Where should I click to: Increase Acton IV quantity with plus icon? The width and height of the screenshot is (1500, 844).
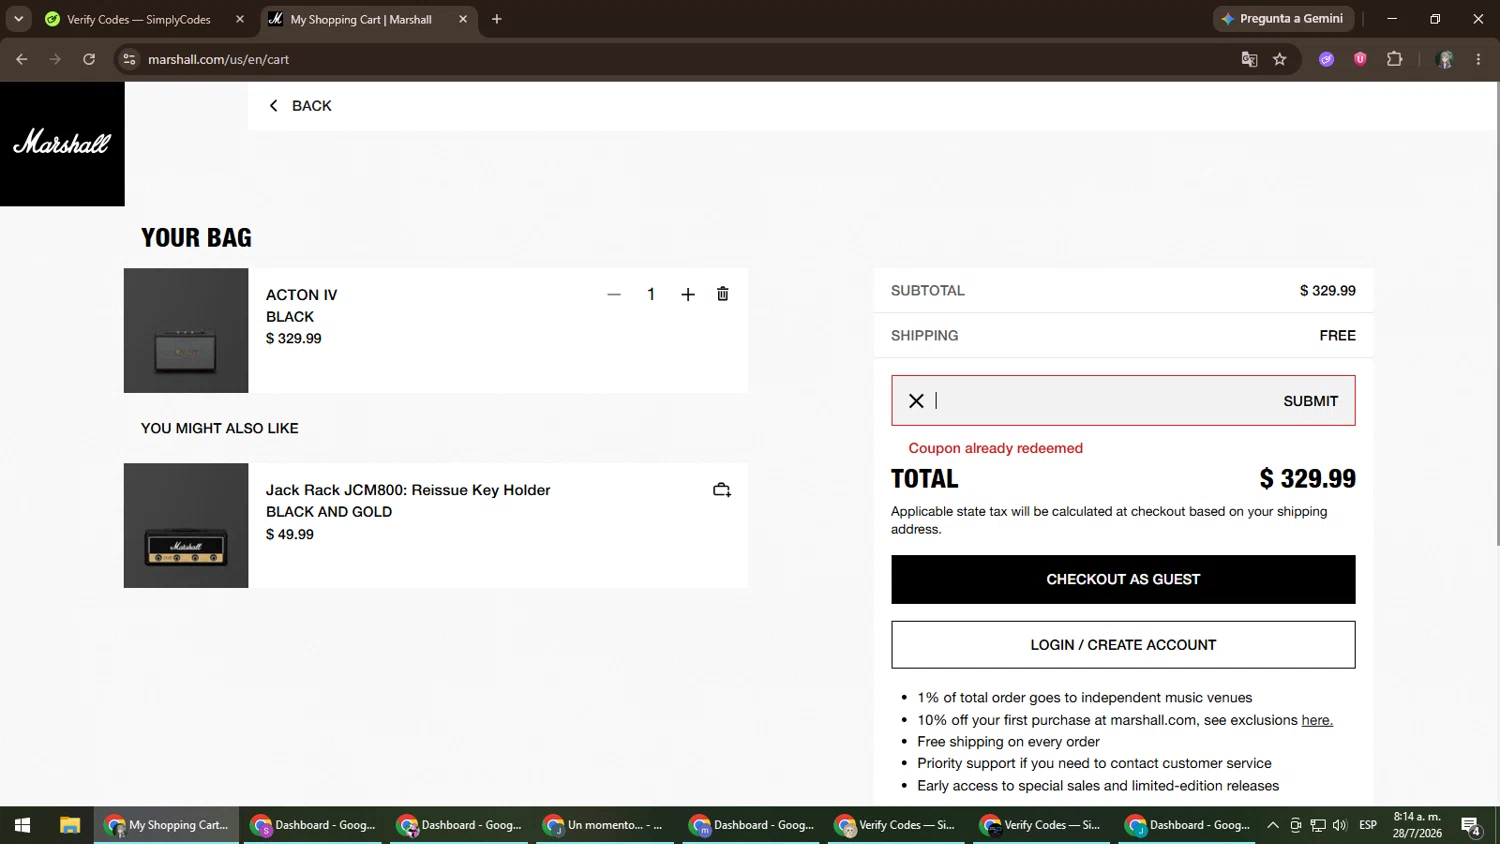click(x=688, y=294)
